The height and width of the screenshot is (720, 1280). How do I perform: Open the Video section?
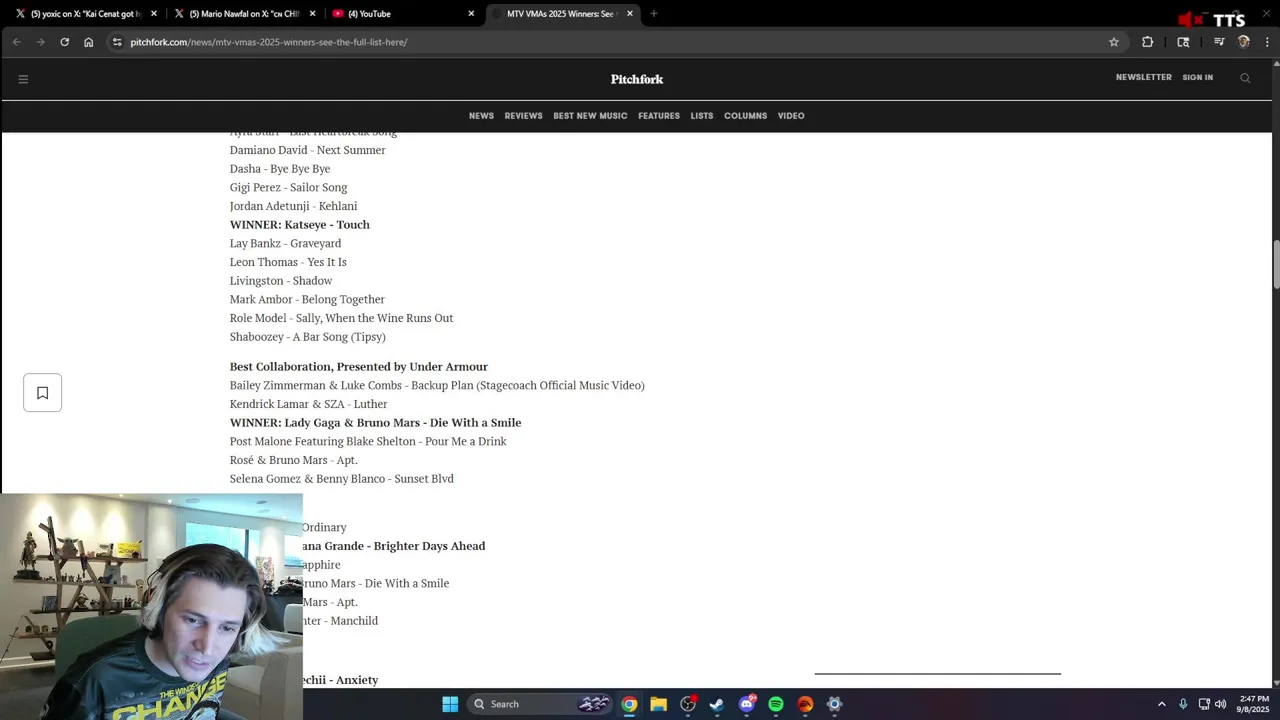tap(791, 116)
